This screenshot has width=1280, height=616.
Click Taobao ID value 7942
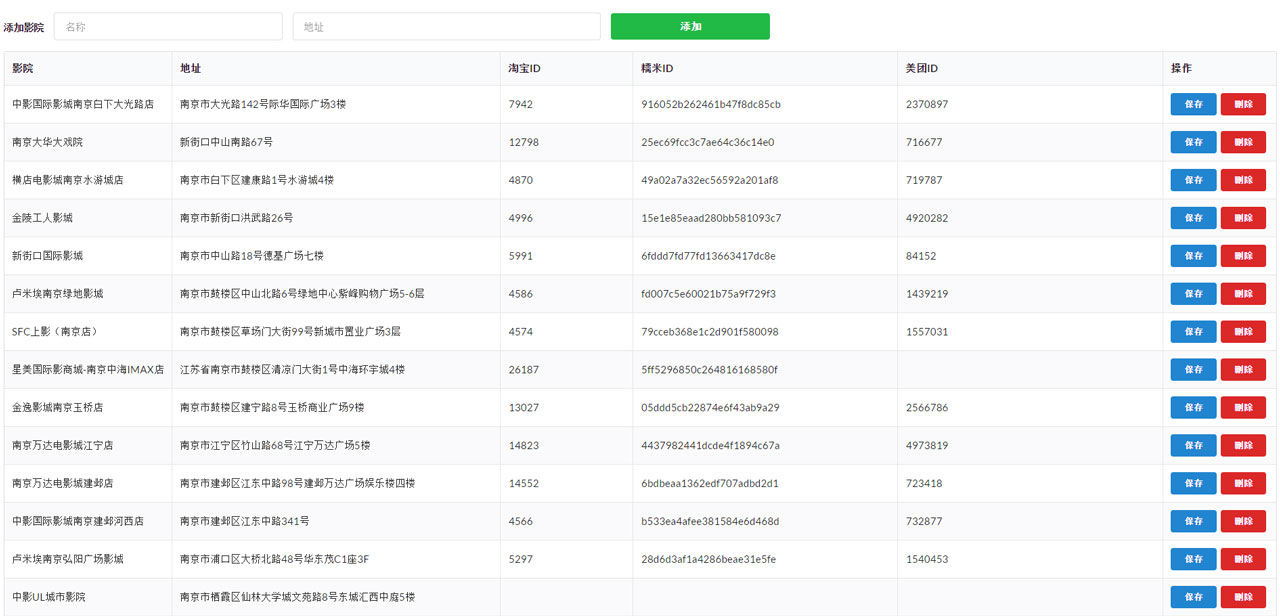[521, 104]
